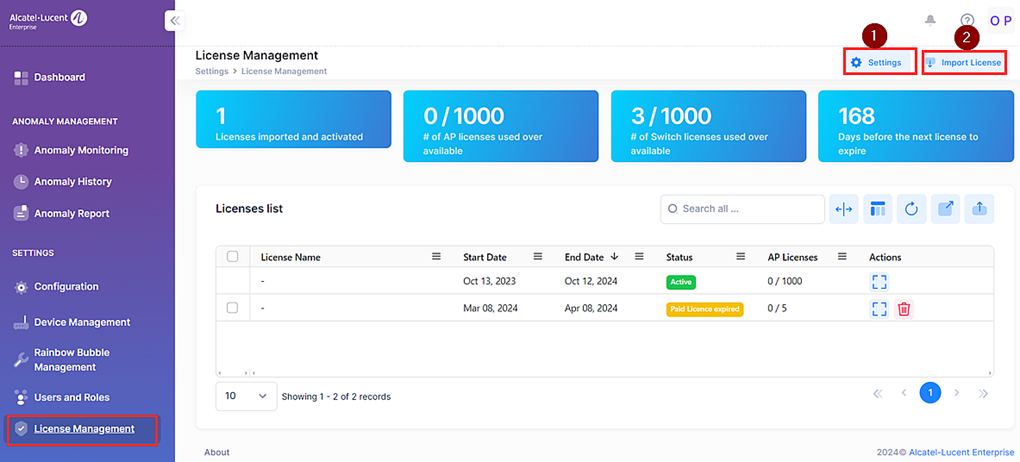Click the About link in footer
1020x462 pixels.
pyautogui.click(x=217, y=452)
